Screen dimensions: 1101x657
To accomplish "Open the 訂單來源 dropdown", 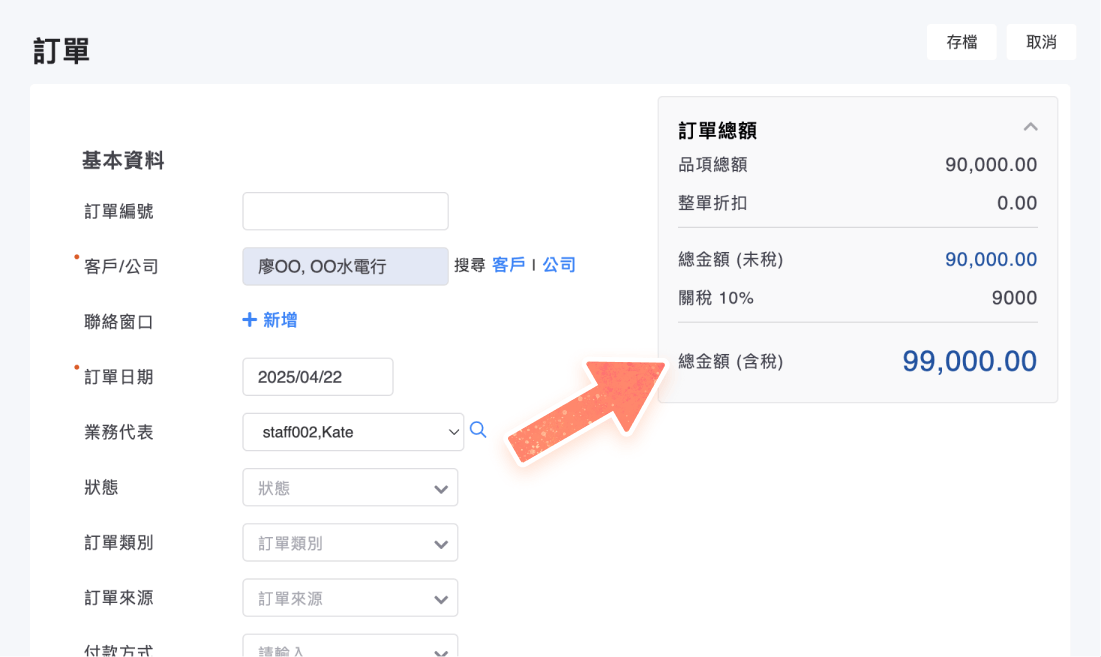I will [350, 598].
